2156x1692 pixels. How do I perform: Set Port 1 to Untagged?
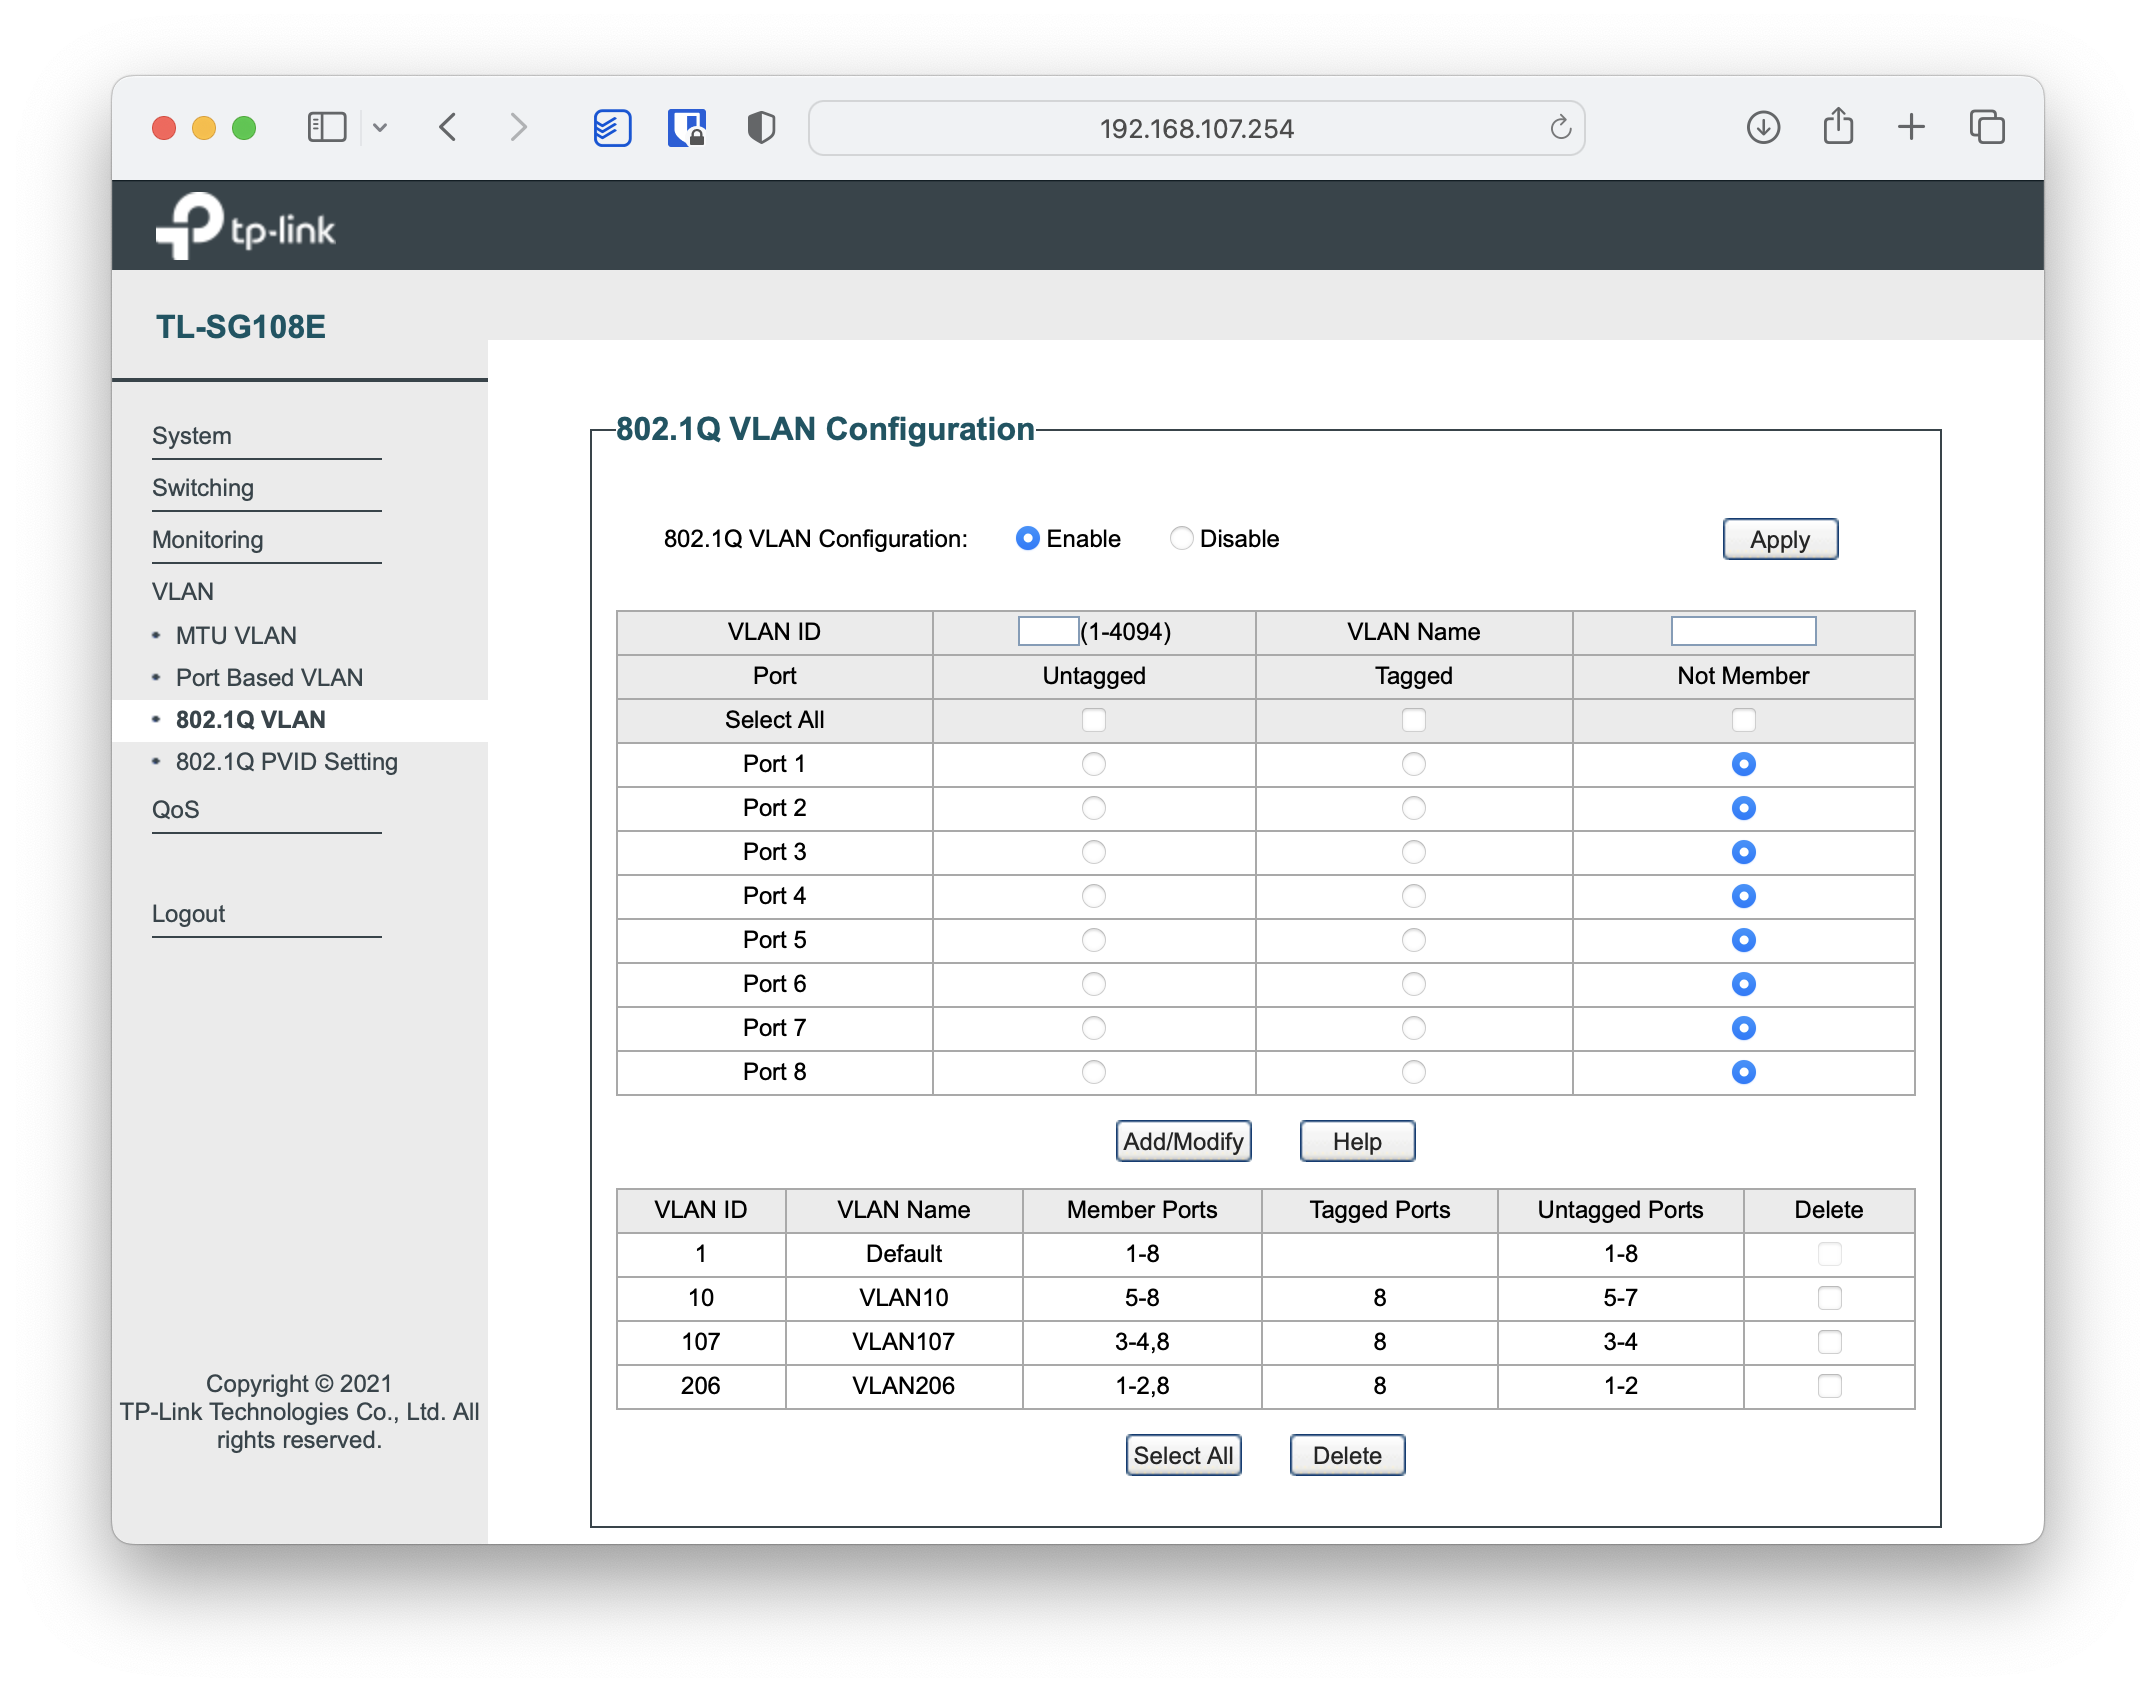(x=1094, y=764)
